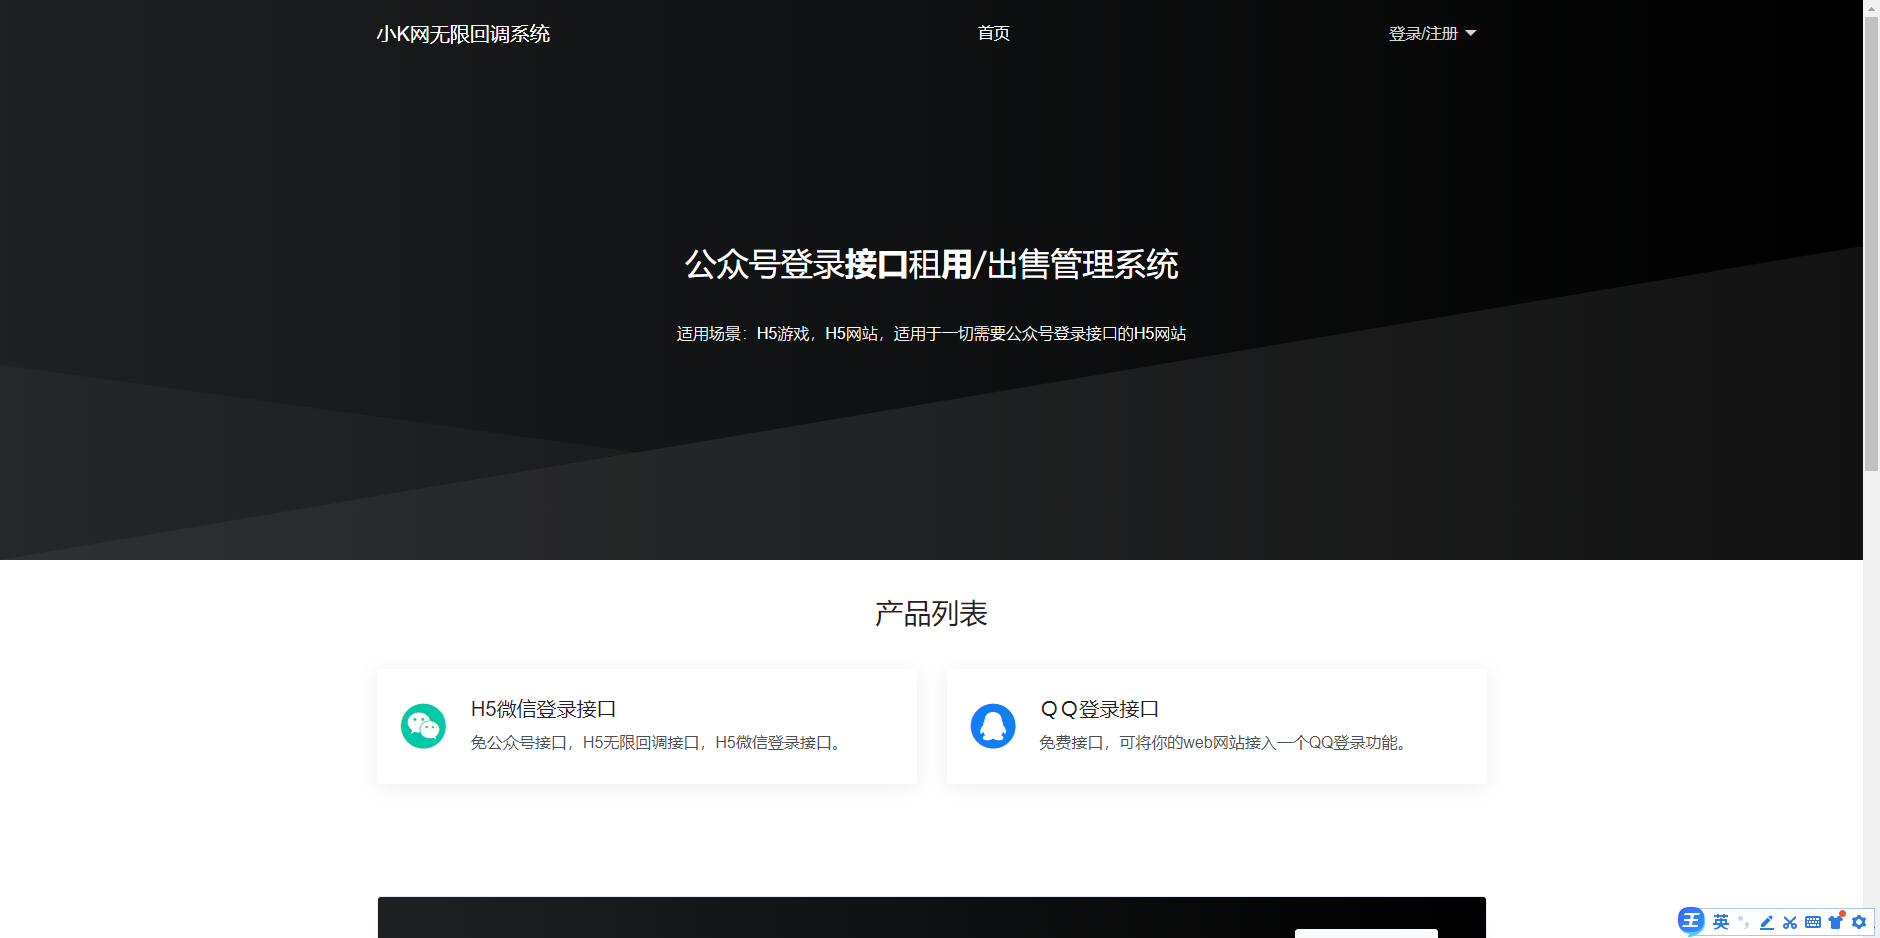Open the QQ登录接口 product card
The height and width of the screenshot is (938, 1880).
click(1216, 726)
